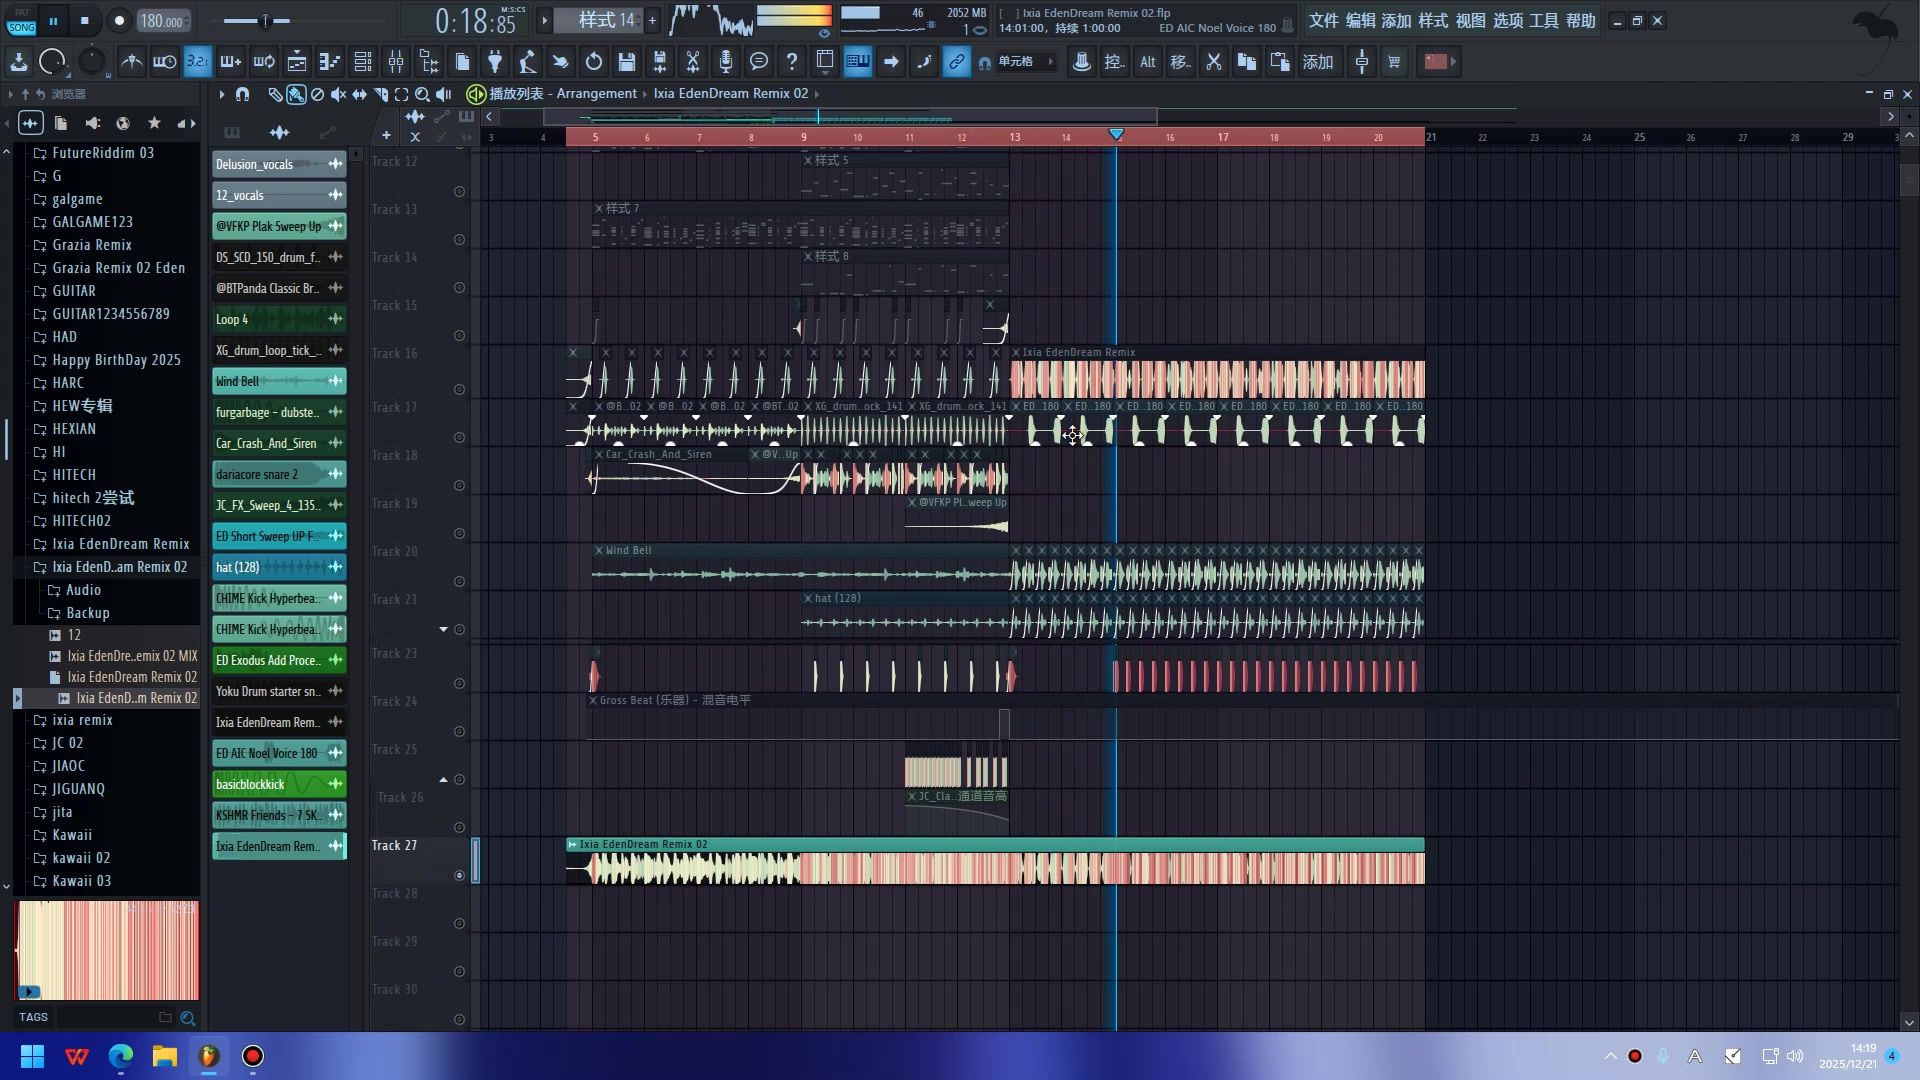Image resolution: width=1920 pixels, height=1080 pixels.
Task: Open the 编辑 menu
Action: (x=1360, y=21)
